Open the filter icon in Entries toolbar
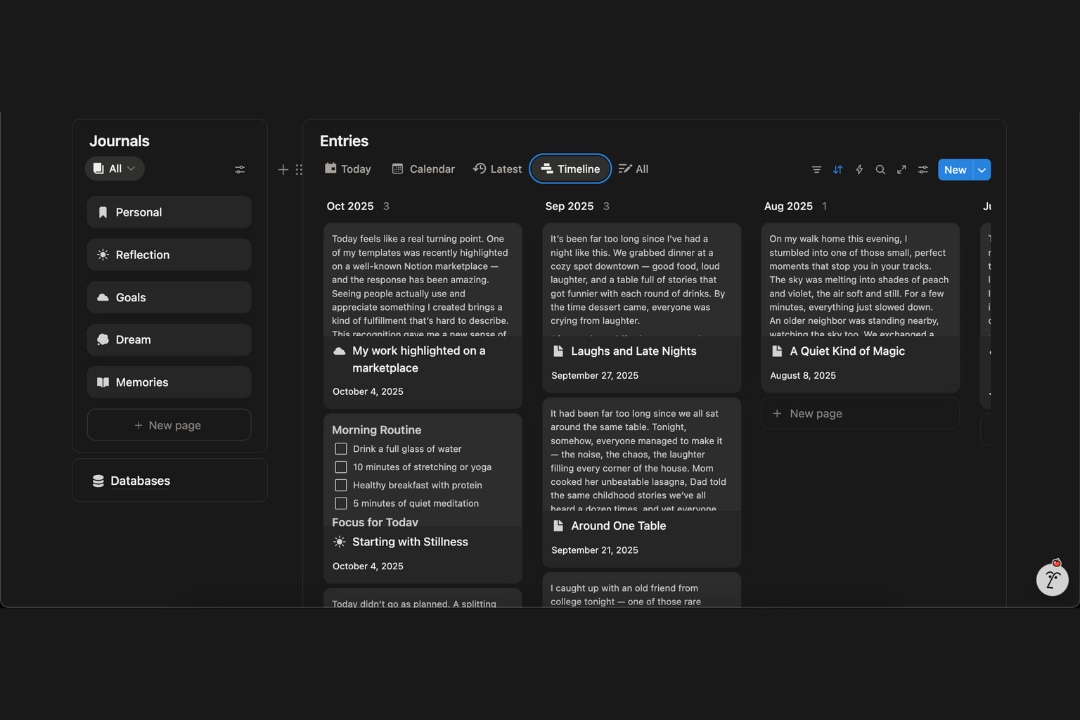This screenshot has height=720, width=1080. pyautogui.click(x=816, y=170)
